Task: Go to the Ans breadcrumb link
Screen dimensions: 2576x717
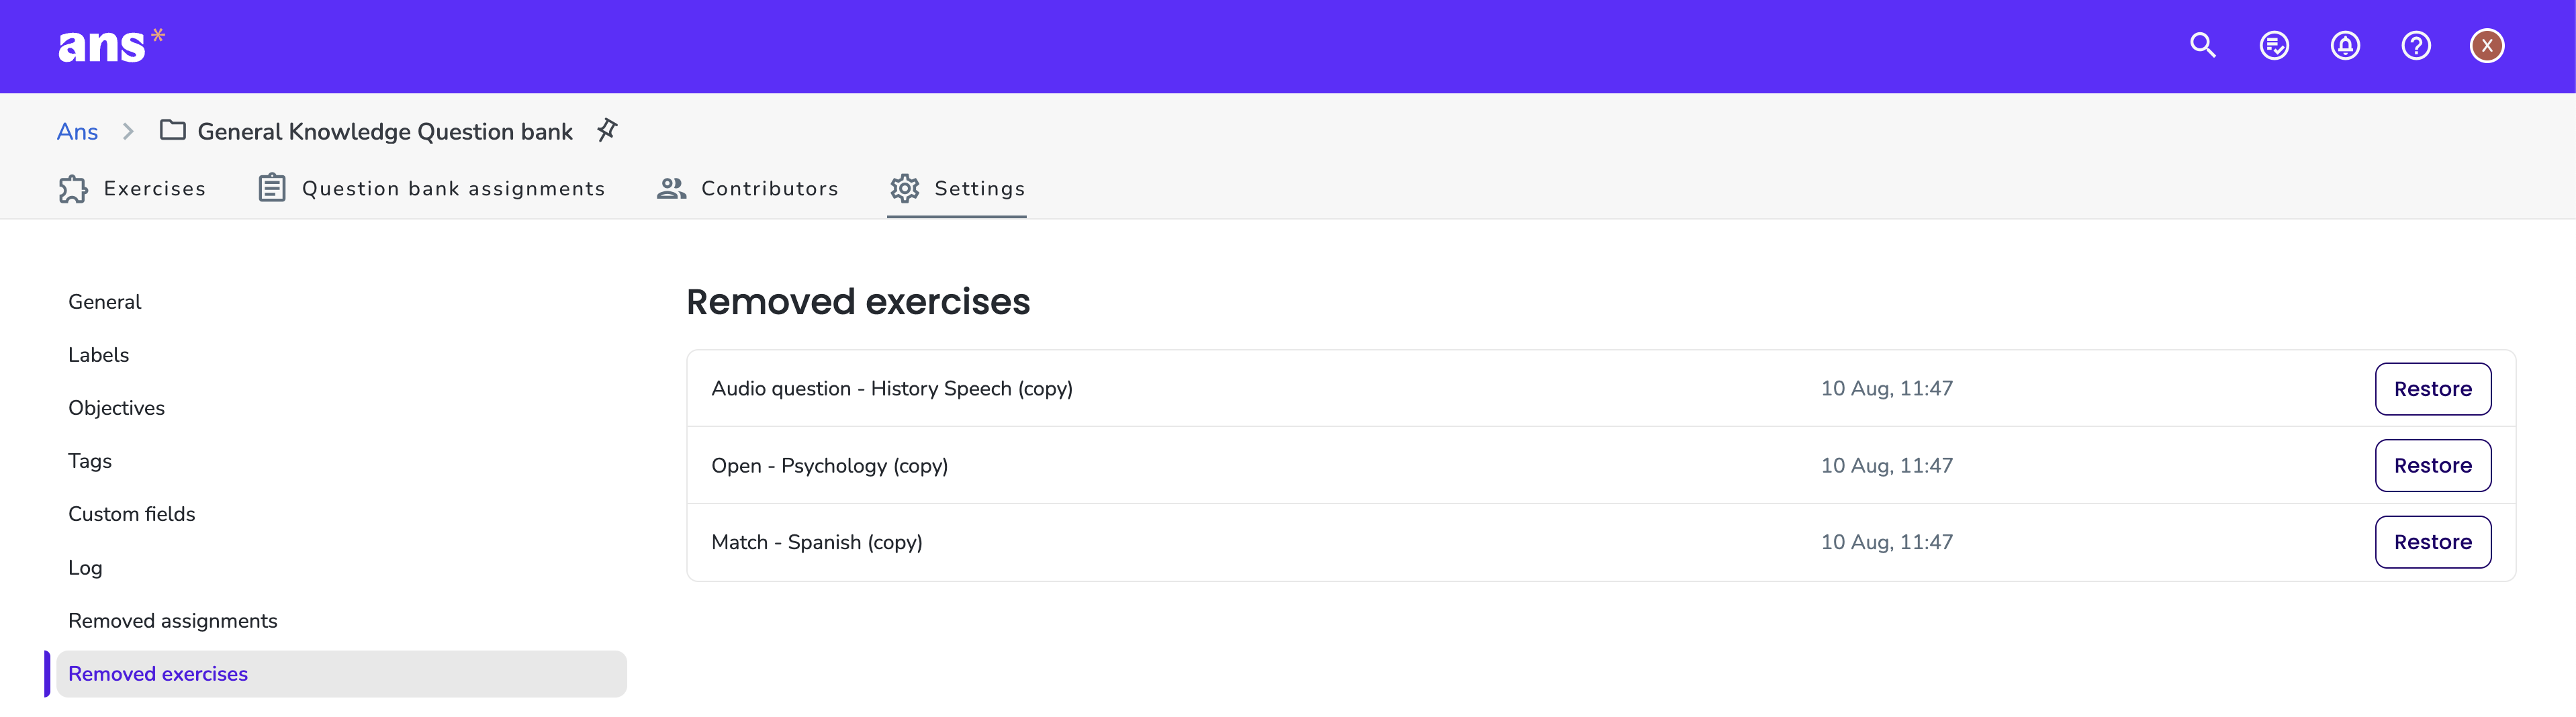Action: pyautogui.click(x=77, y=132)
